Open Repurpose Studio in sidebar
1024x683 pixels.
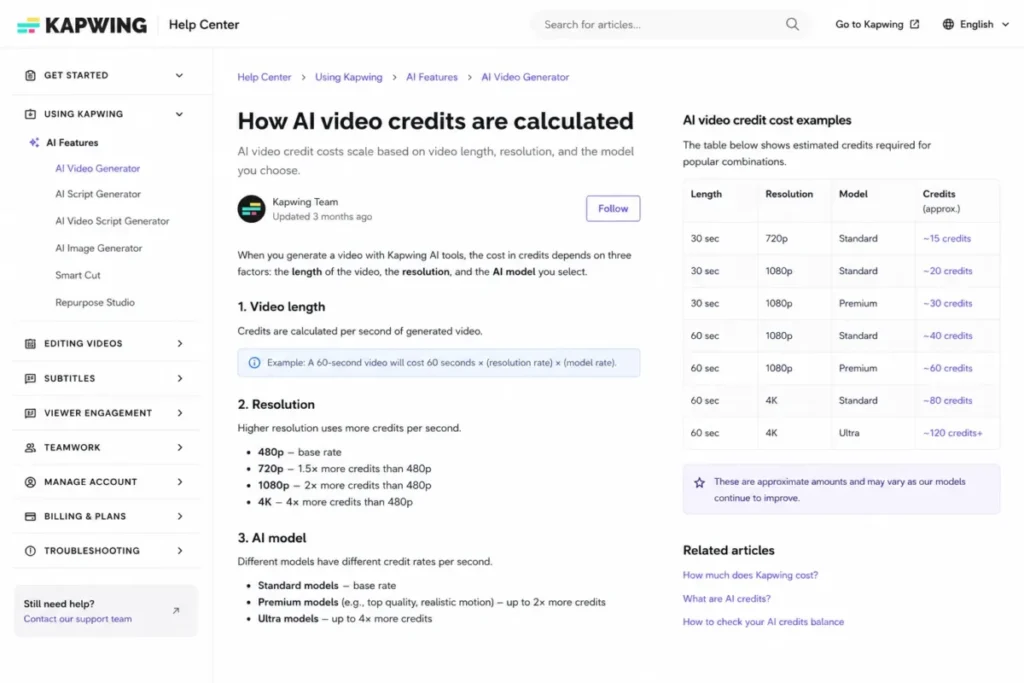(x=95, y=302)
